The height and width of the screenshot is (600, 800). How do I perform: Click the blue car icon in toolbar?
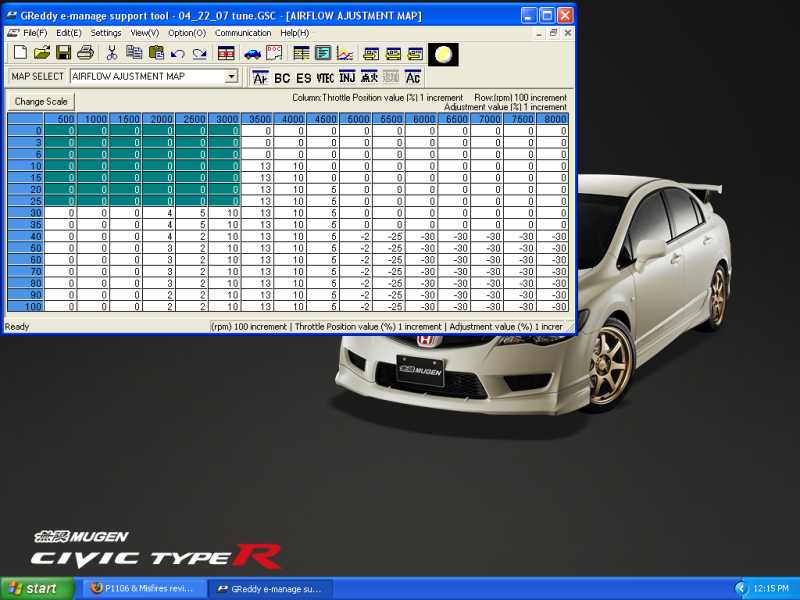coord(251,53)
